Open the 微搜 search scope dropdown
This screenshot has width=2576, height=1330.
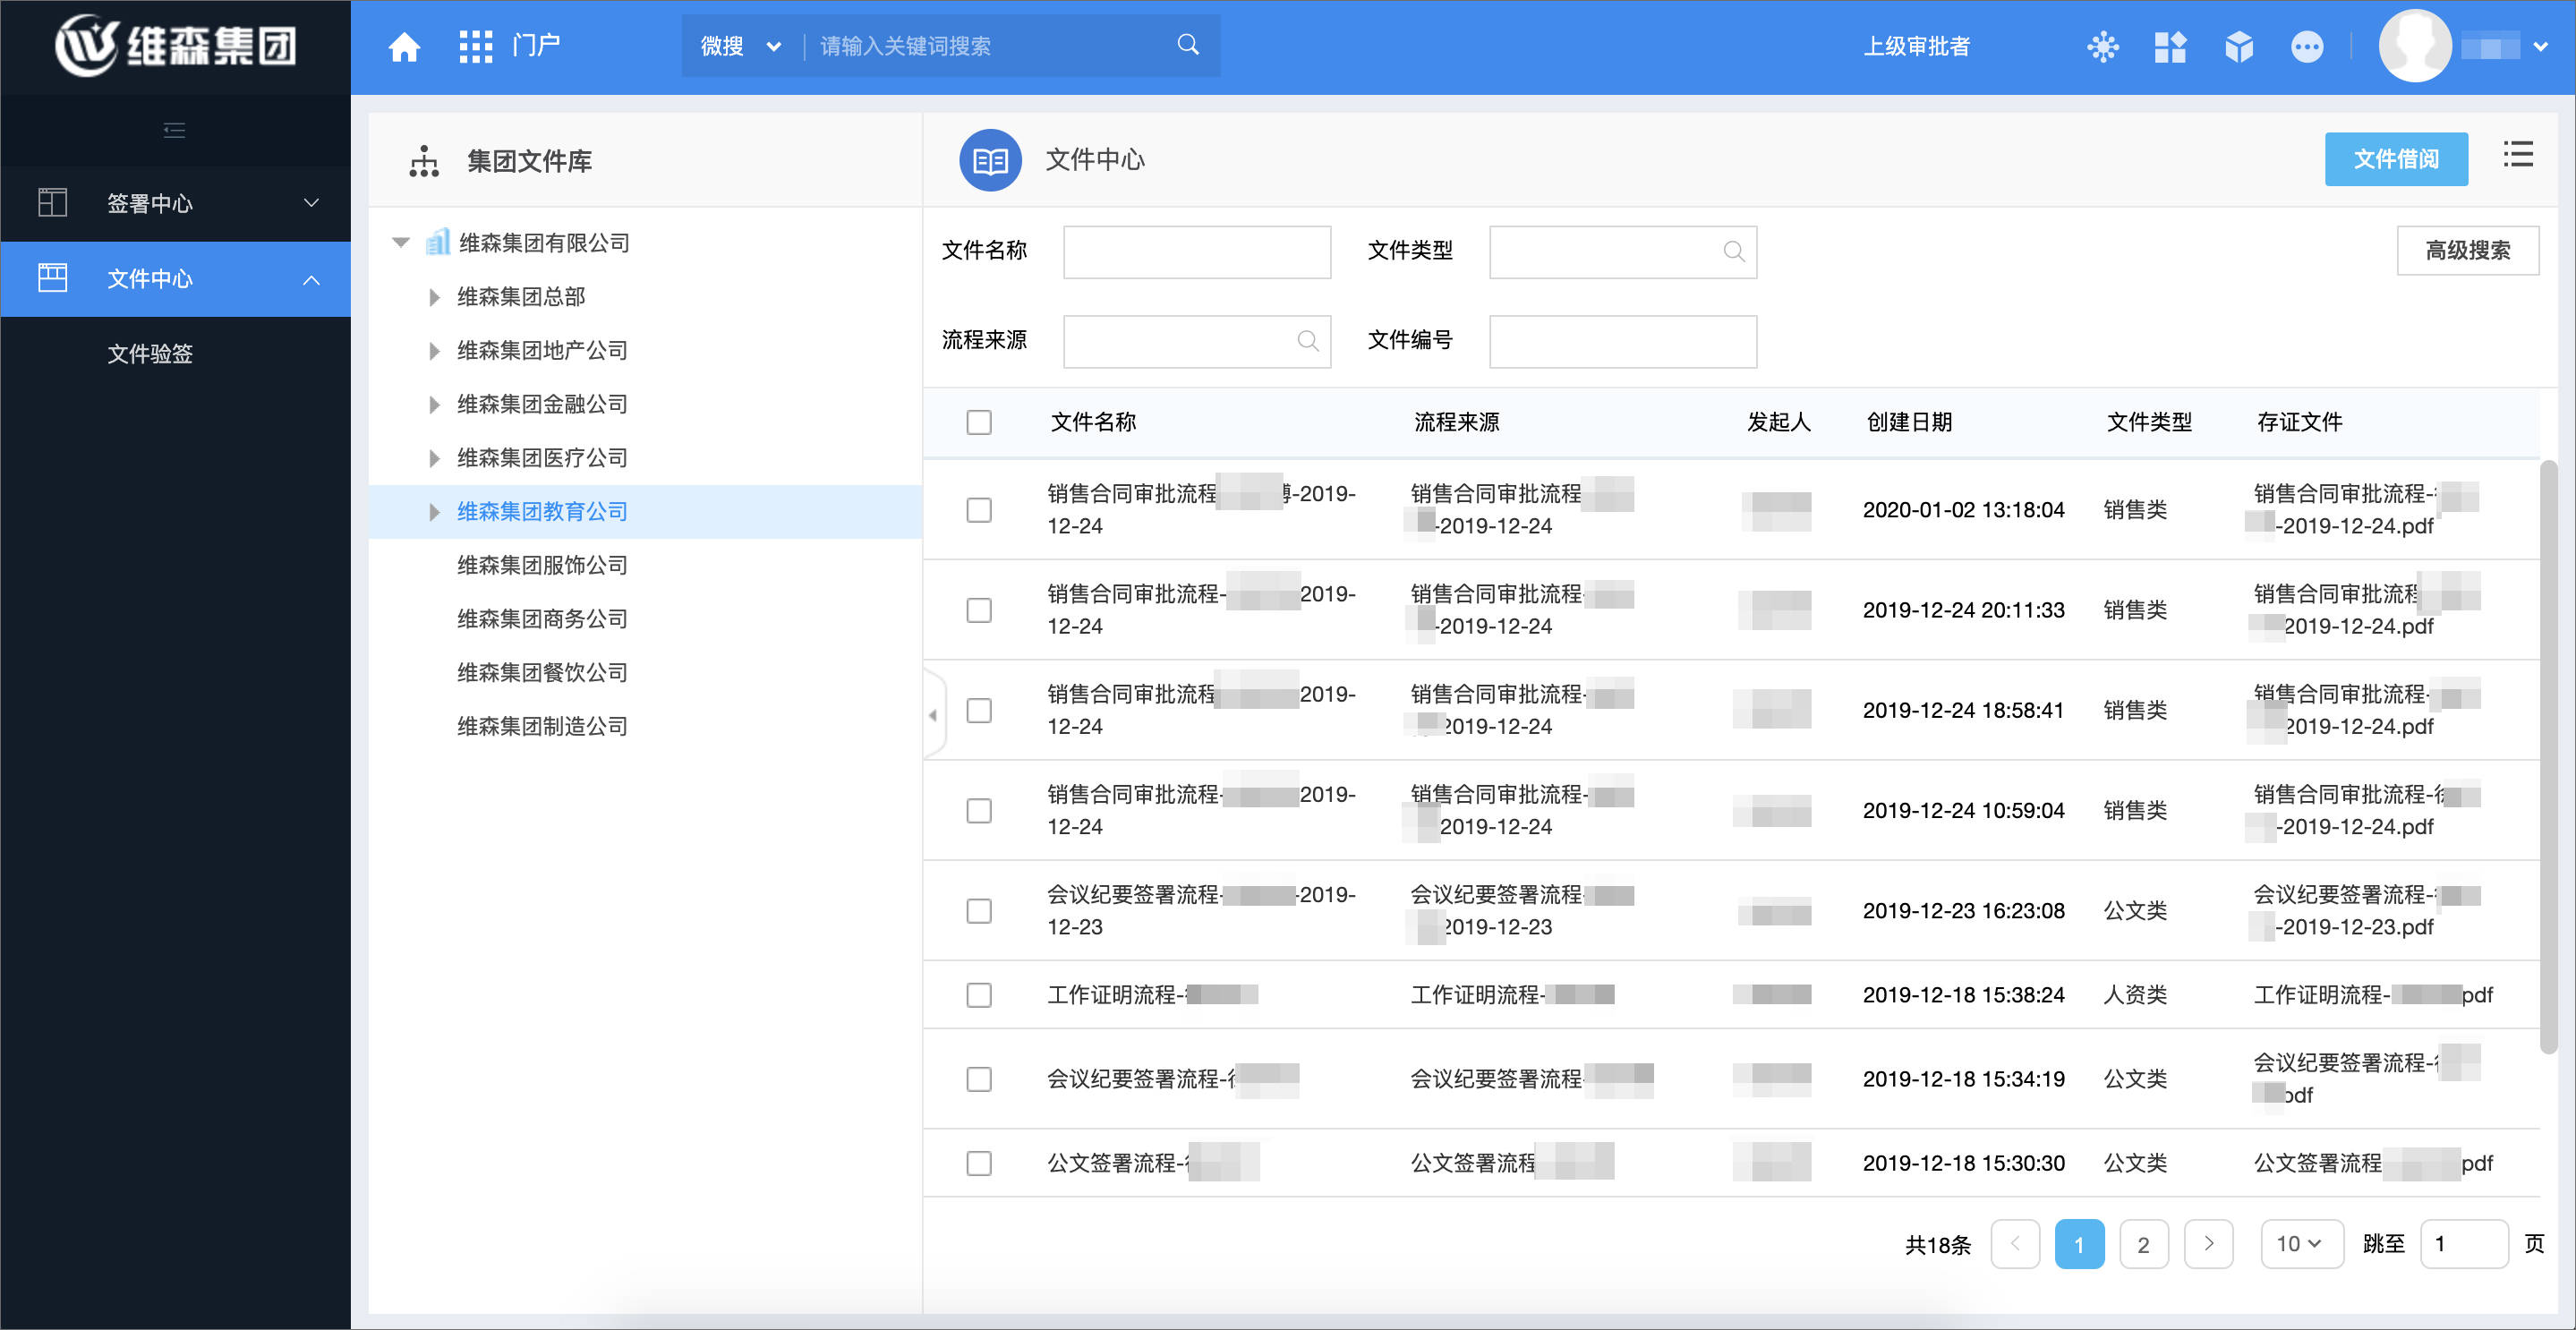[739, 46]
